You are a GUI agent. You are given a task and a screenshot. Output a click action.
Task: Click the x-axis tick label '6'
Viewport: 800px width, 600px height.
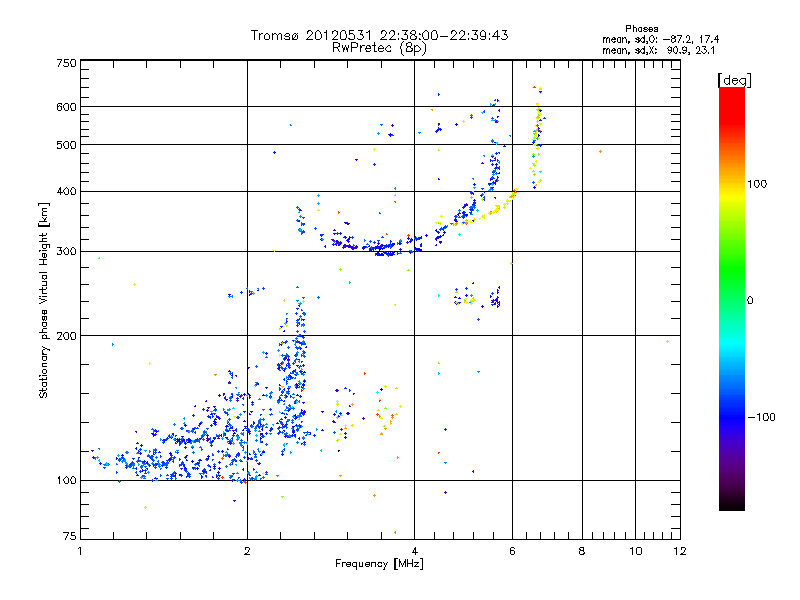tap(512, 551)
